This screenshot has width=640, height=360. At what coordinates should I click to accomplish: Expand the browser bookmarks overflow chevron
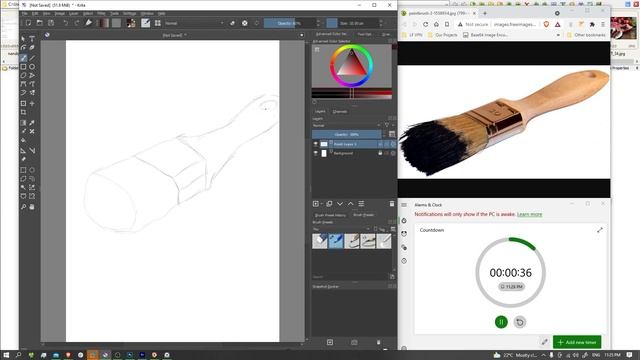click(558, 35)
